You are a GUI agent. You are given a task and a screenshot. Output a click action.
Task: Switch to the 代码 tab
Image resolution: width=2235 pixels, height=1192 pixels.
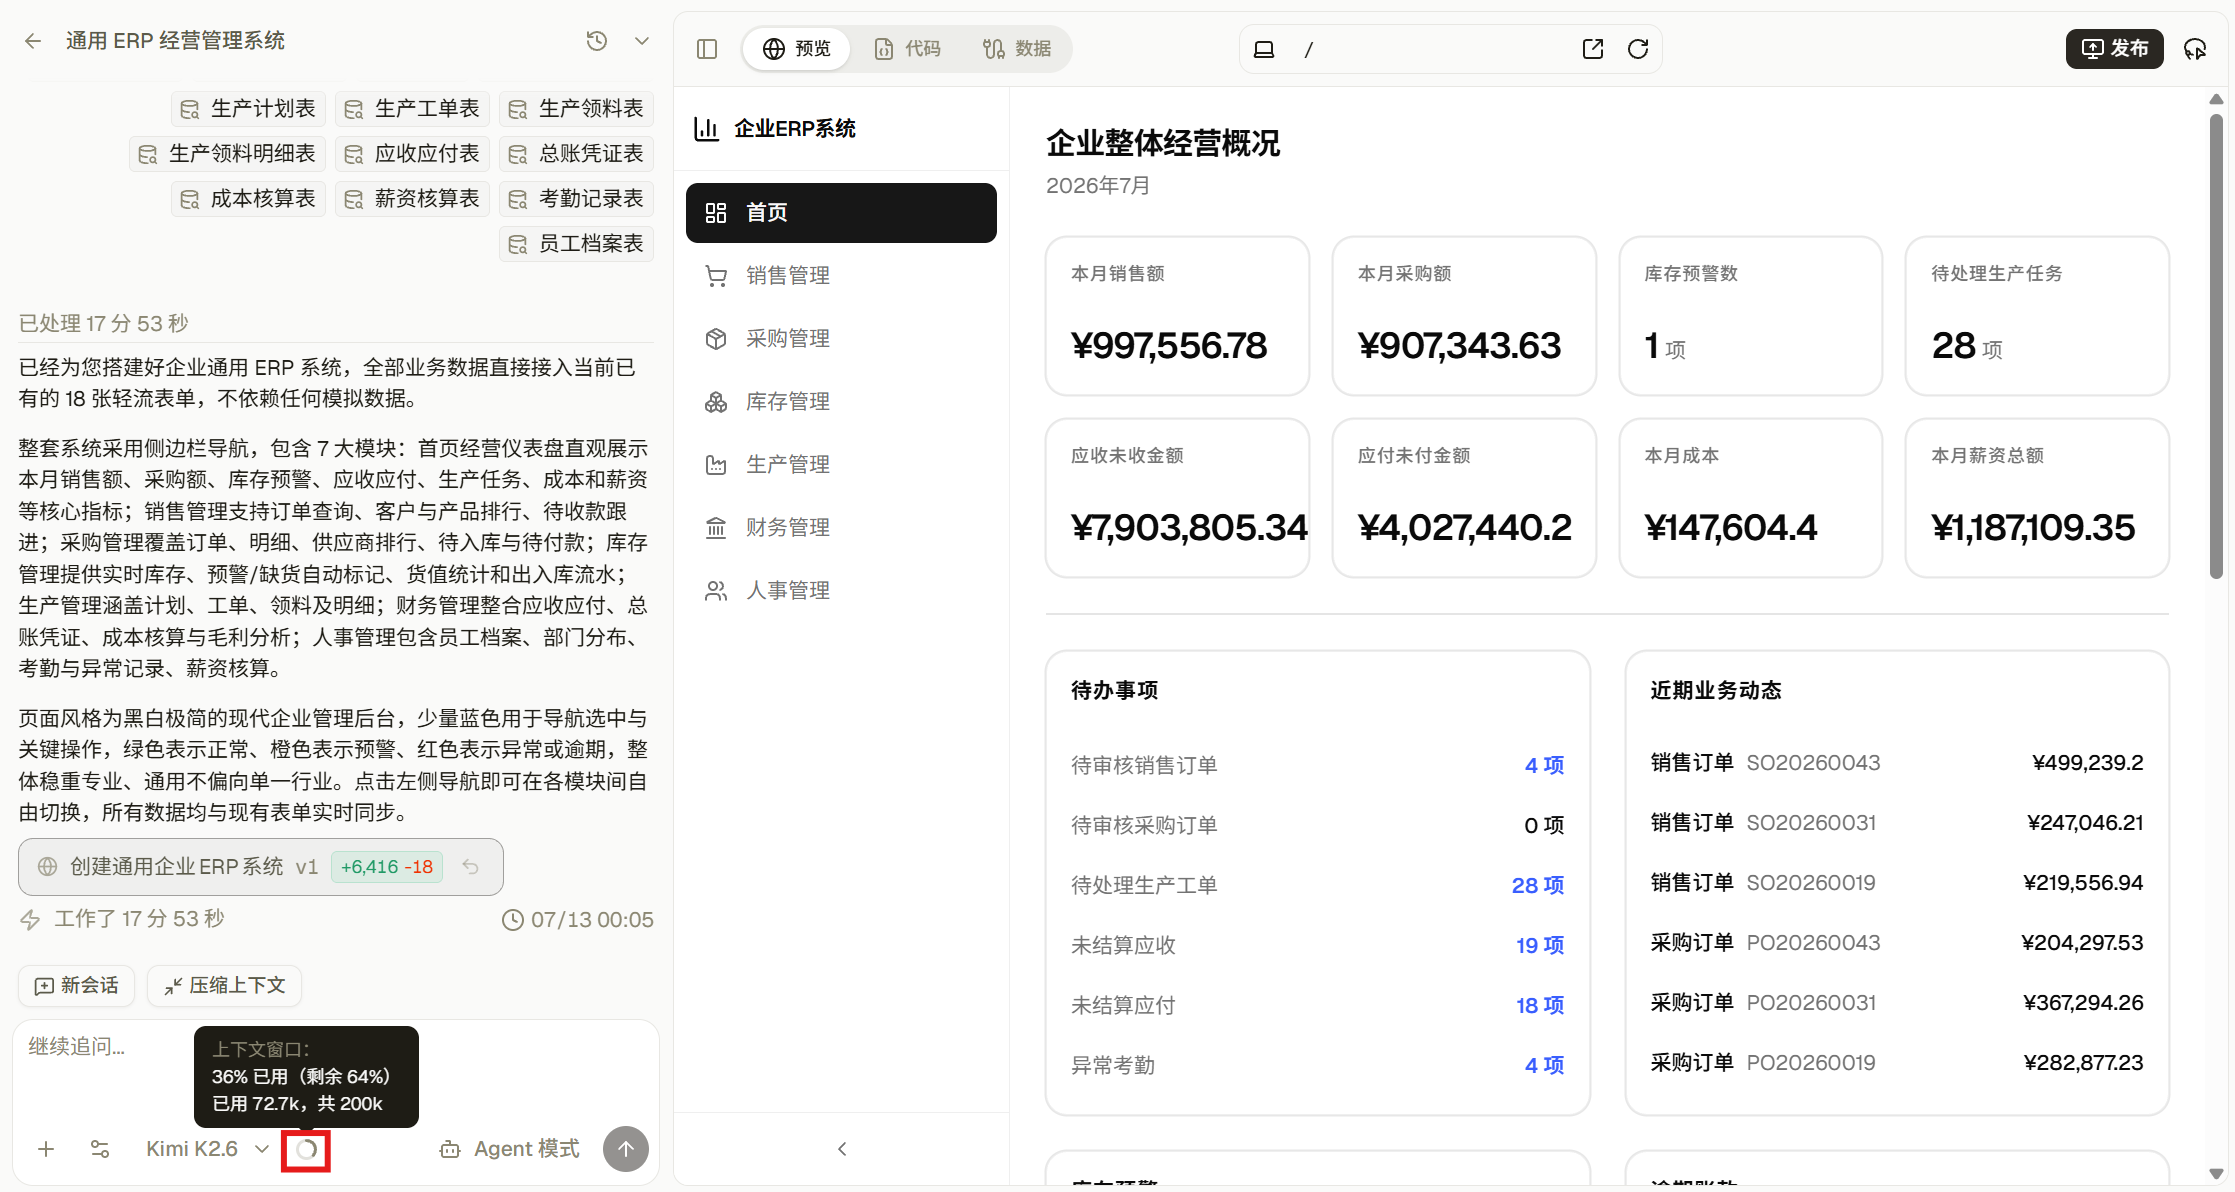pos(908,49)
